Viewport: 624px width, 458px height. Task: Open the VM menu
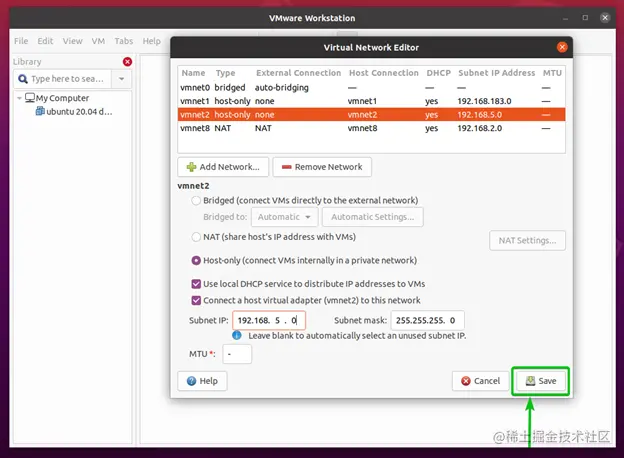(98, 41)
